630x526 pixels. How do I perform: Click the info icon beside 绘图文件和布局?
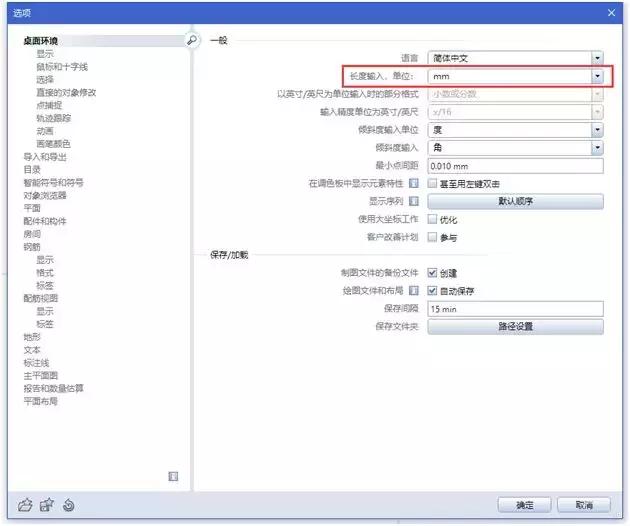coord(413,290)
